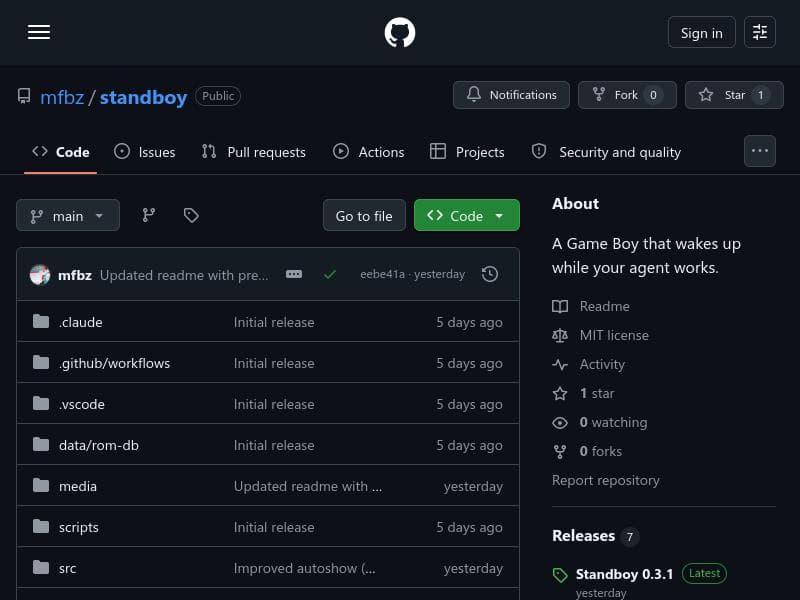Screen dimensions: 800x600
Task: Open the latest commit message link
Action: point(184,276)
